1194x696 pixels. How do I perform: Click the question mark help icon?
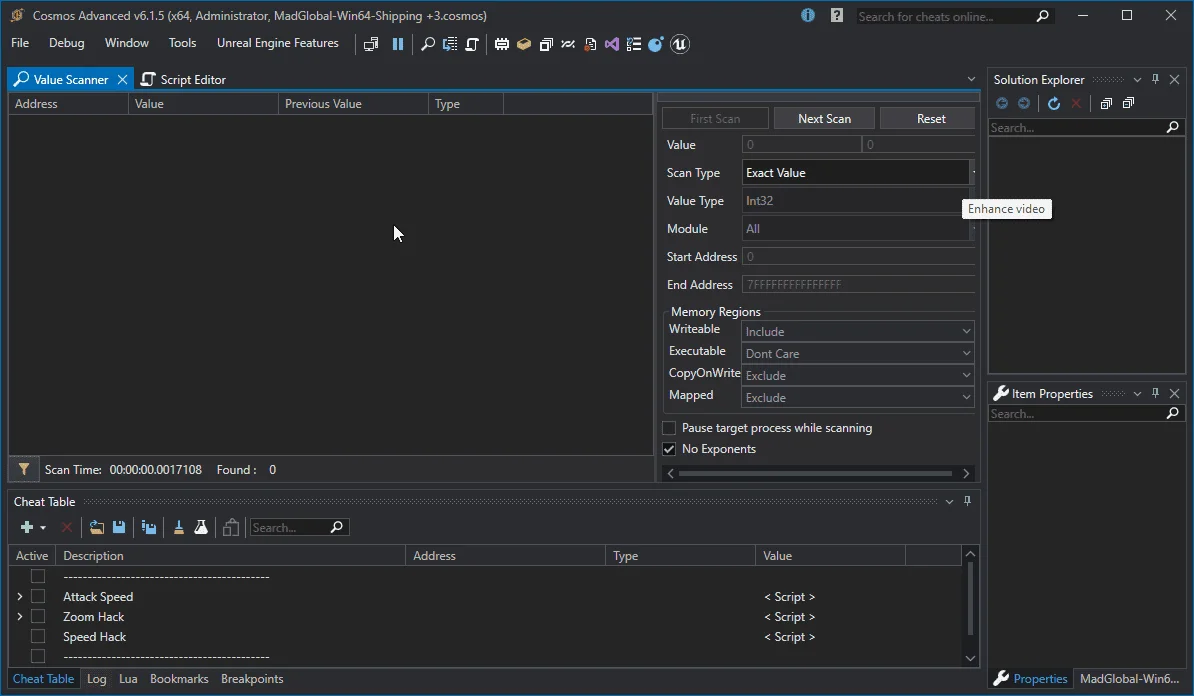pyautogui.click(x=837, y=15)
